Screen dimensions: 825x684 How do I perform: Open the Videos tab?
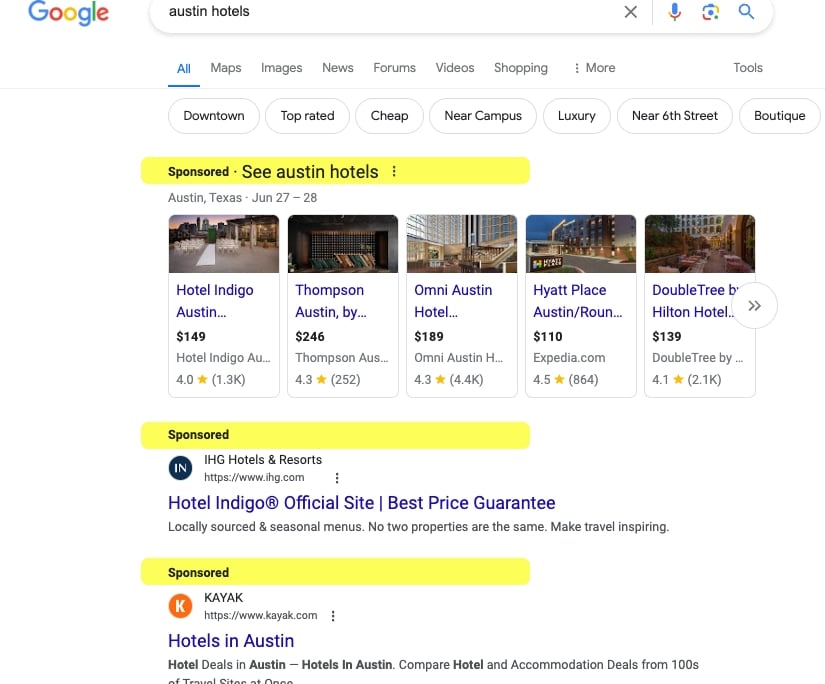pyautogui.click(x=455, y=68)
